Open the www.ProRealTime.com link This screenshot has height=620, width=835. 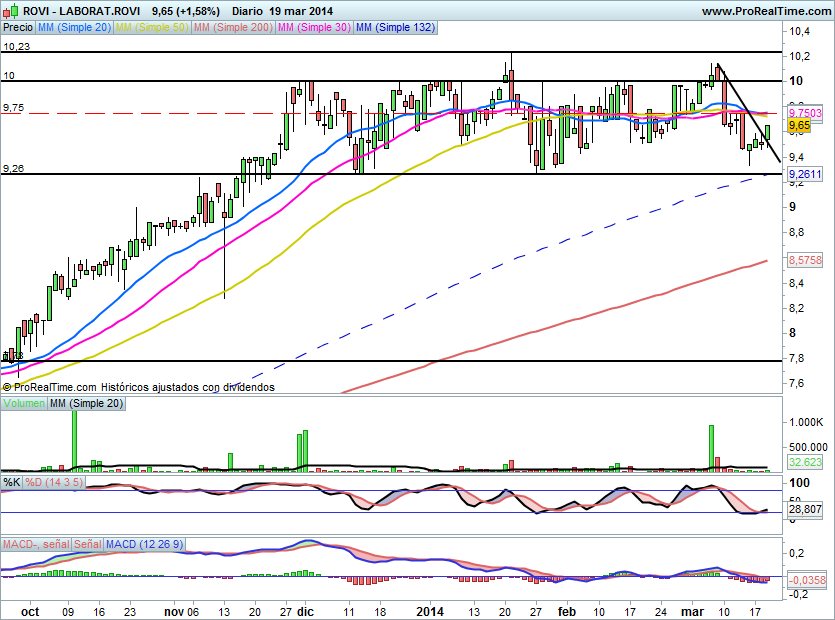coord(765,11)
